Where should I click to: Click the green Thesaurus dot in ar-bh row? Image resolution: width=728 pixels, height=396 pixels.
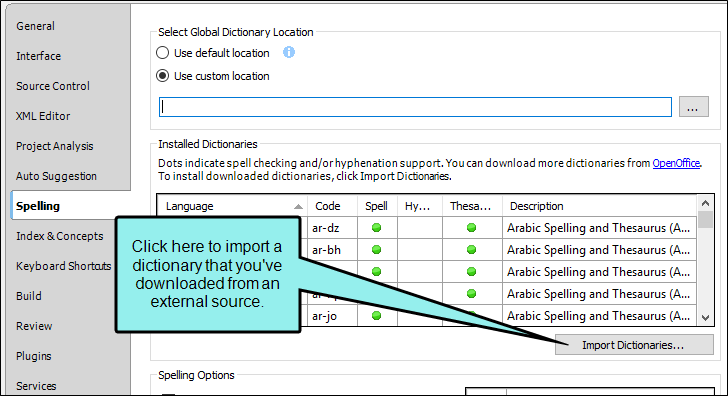pyautogui.click(x=471, y=249)
